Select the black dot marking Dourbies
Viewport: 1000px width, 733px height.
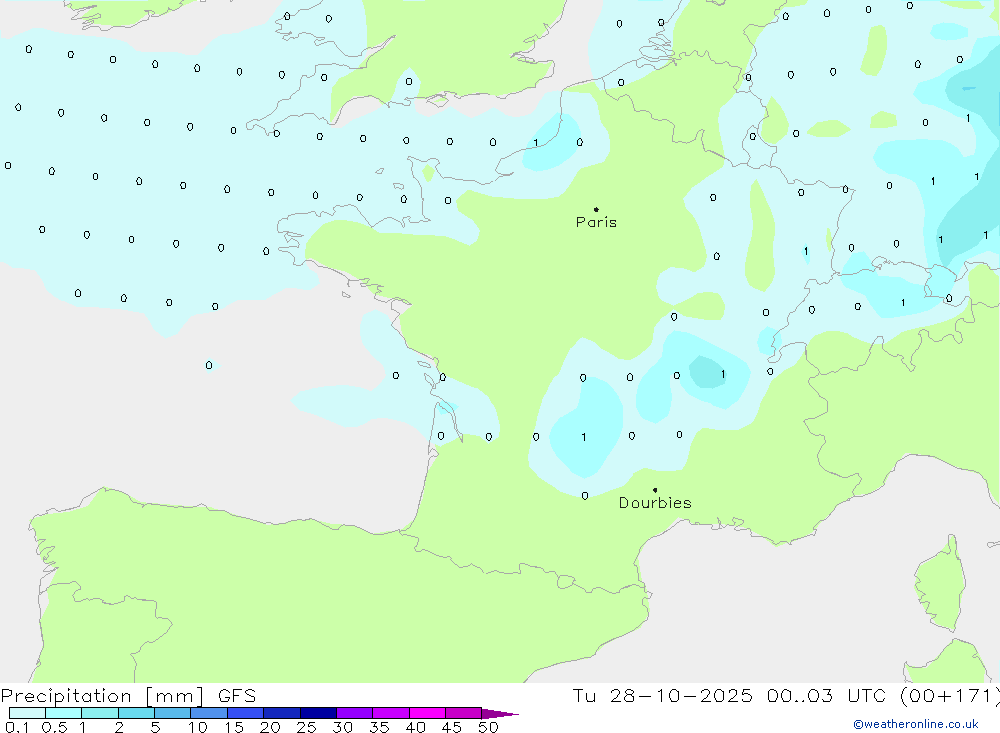pos(655,490)
